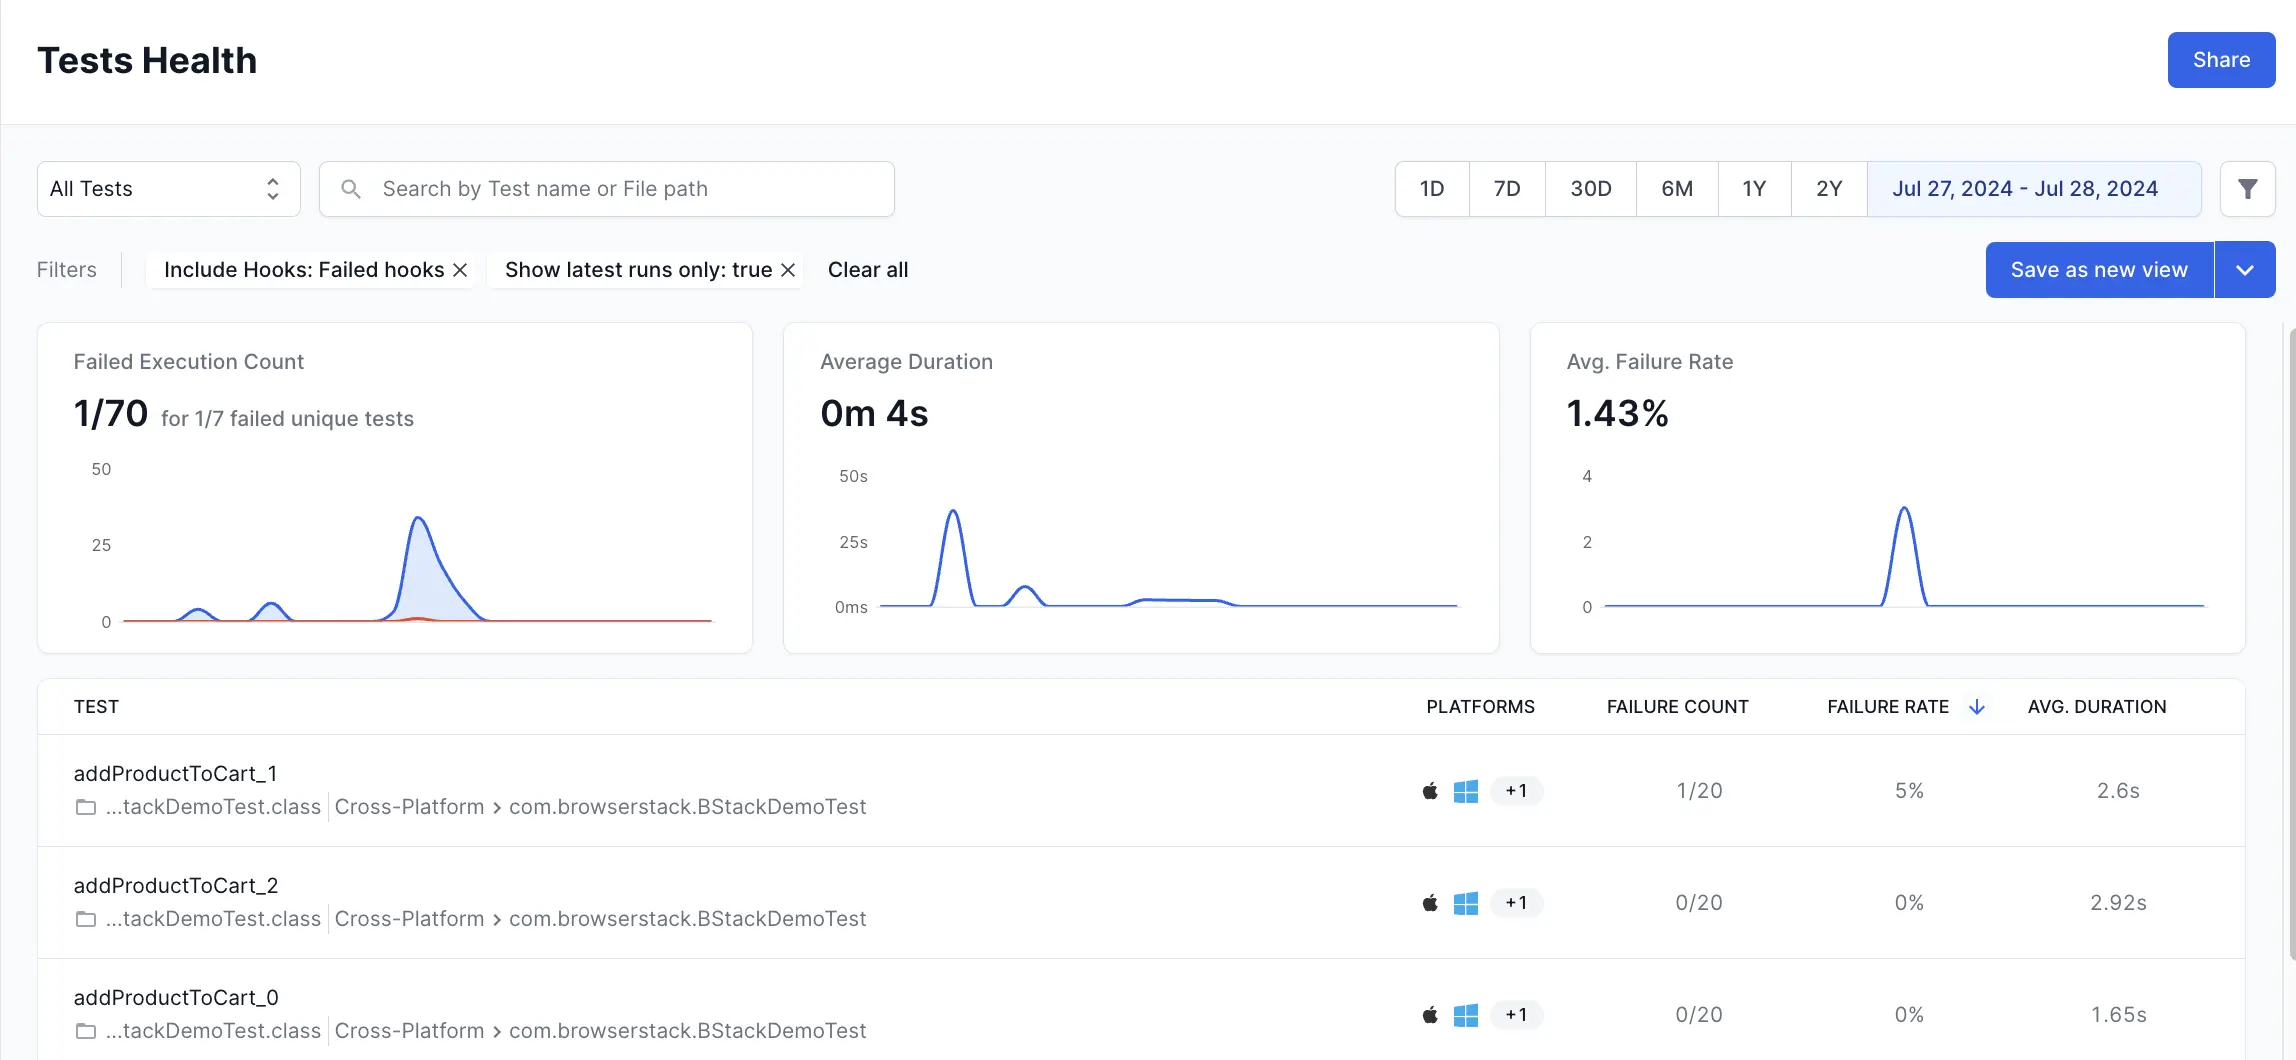Image resolution: width=2296 pixels, height=1060 pixels.
Task: Select the 30D time range
Action: (x=1590, y=189)
